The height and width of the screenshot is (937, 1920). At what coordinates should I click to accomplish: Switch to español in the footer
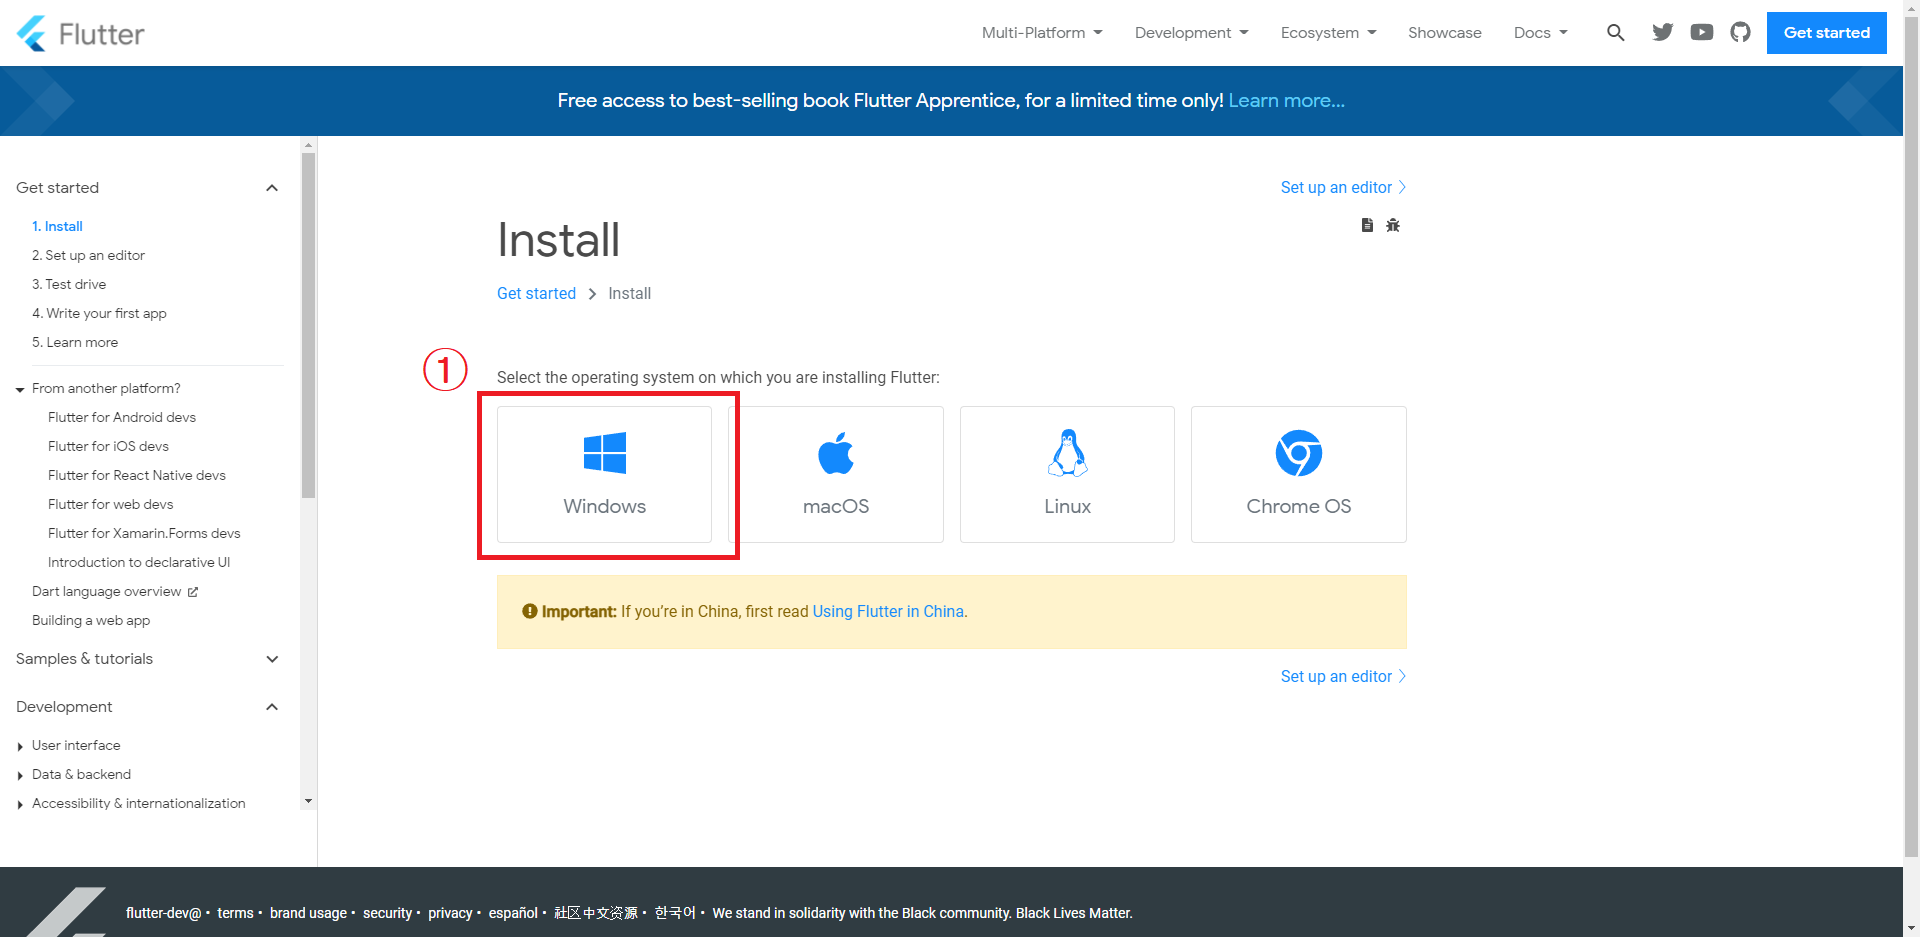click(x=513, y=913)
